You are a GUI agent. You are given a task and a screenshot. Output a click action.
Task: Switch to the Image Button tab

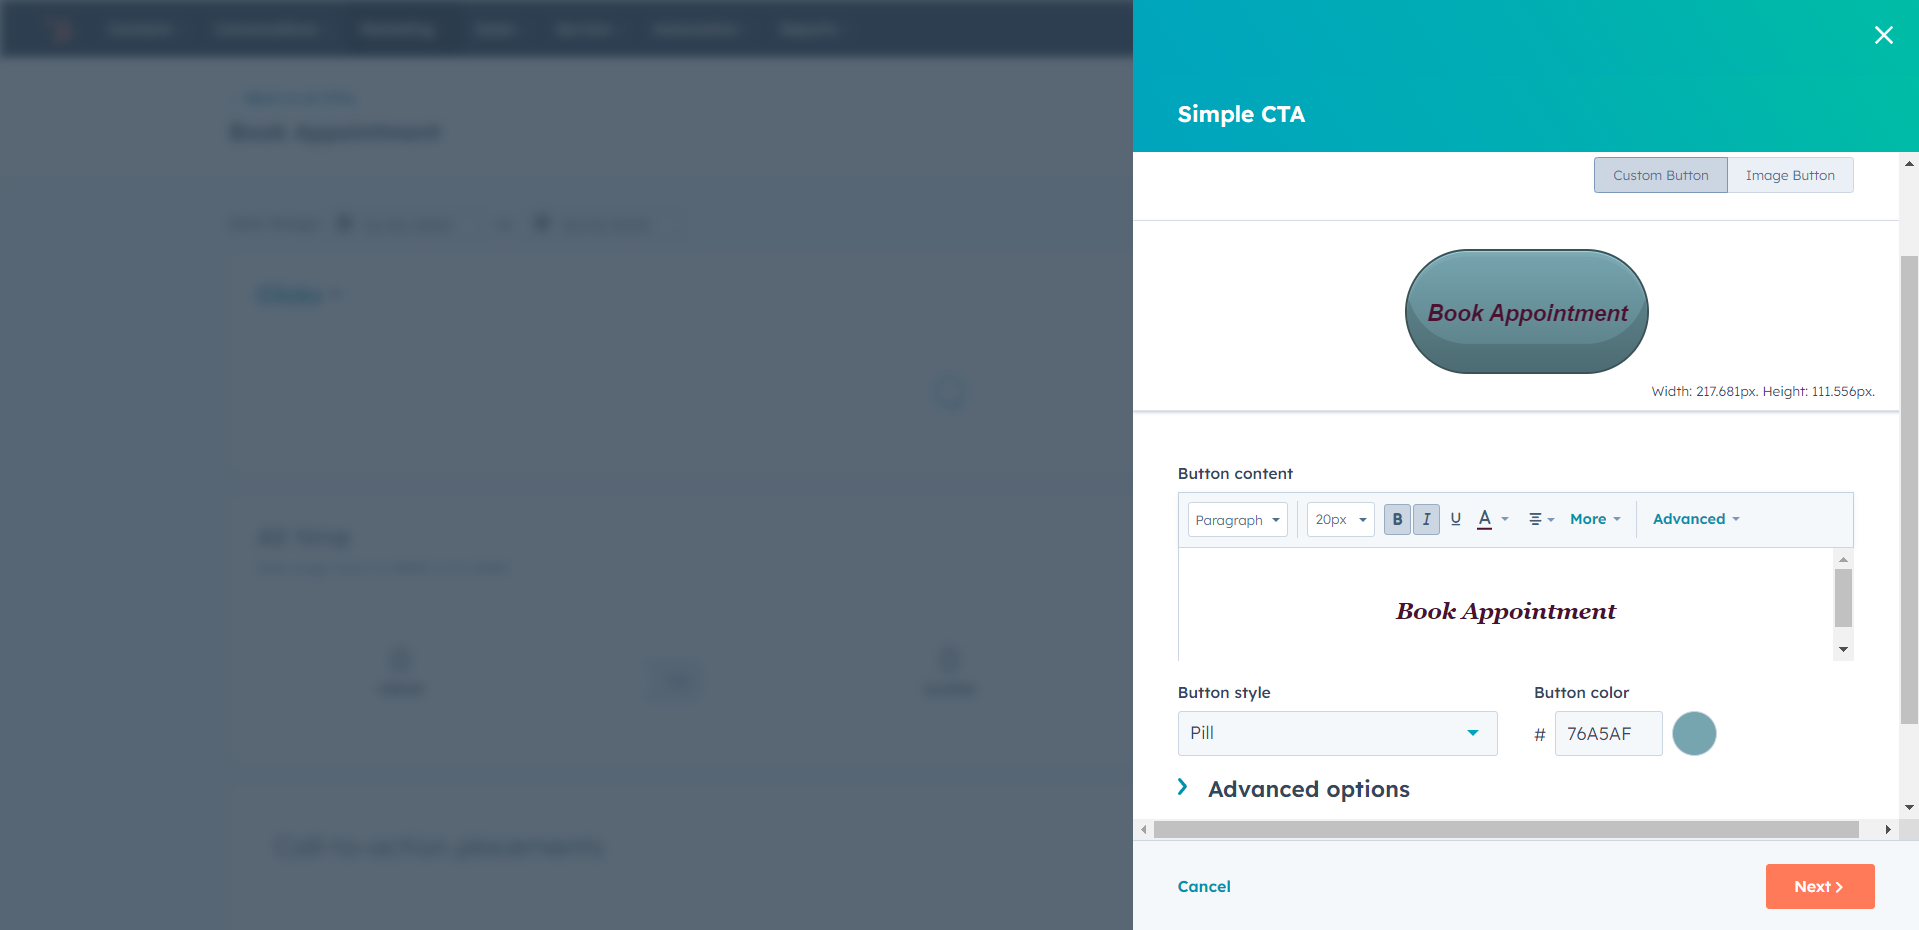point(1790,175)
